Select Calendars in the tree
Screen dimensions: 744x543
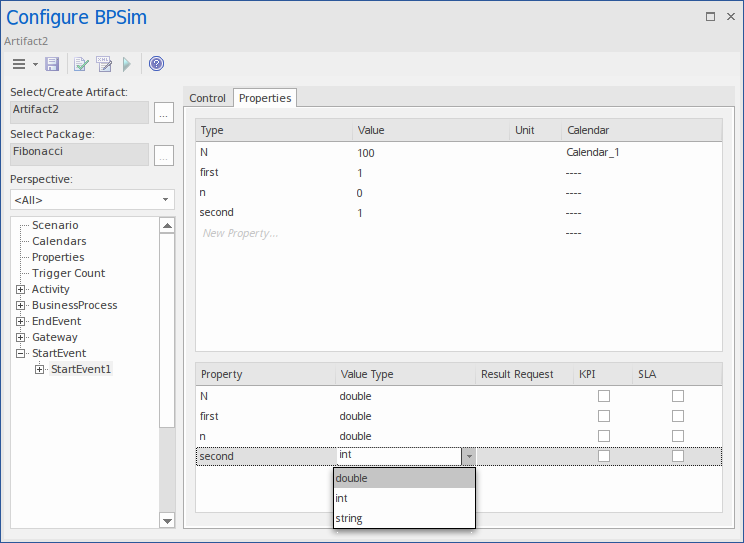click(x=59, y=241)
